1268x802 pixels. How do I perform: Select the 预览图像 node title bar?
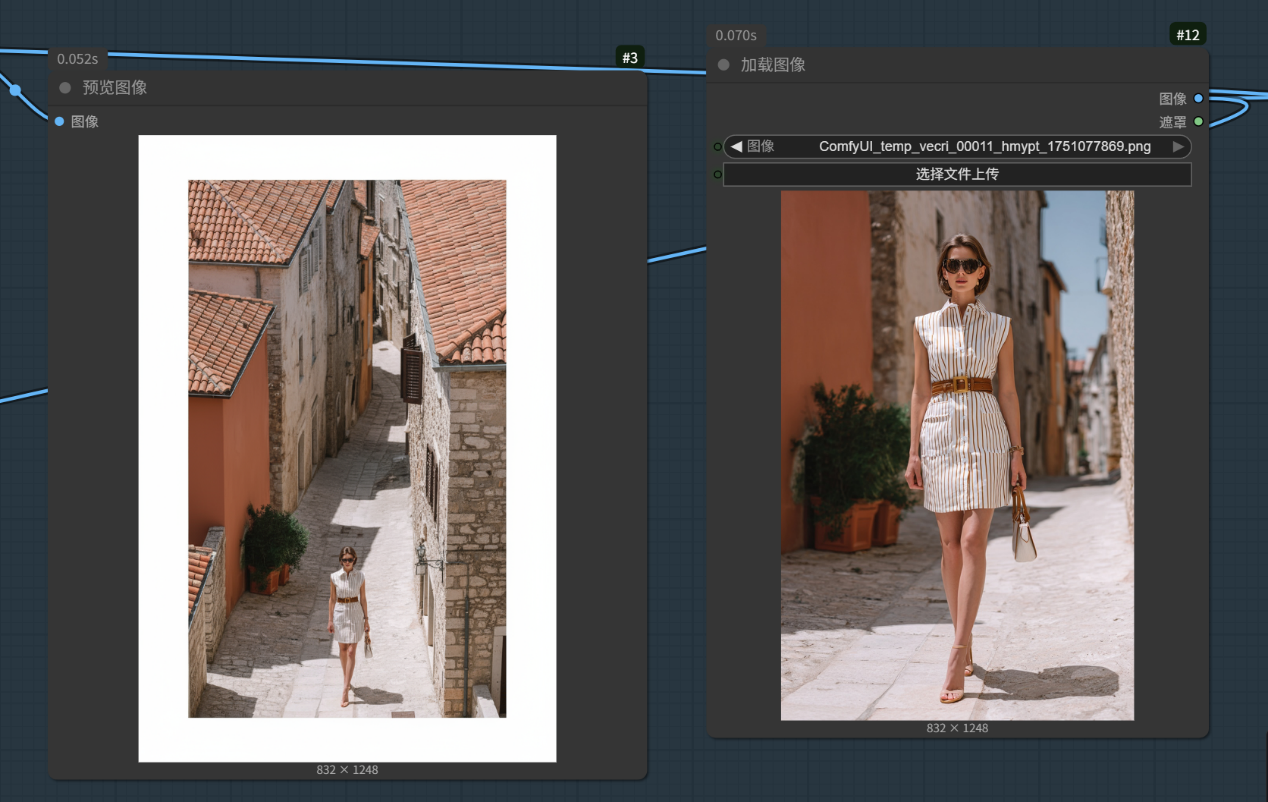[350, 88]
